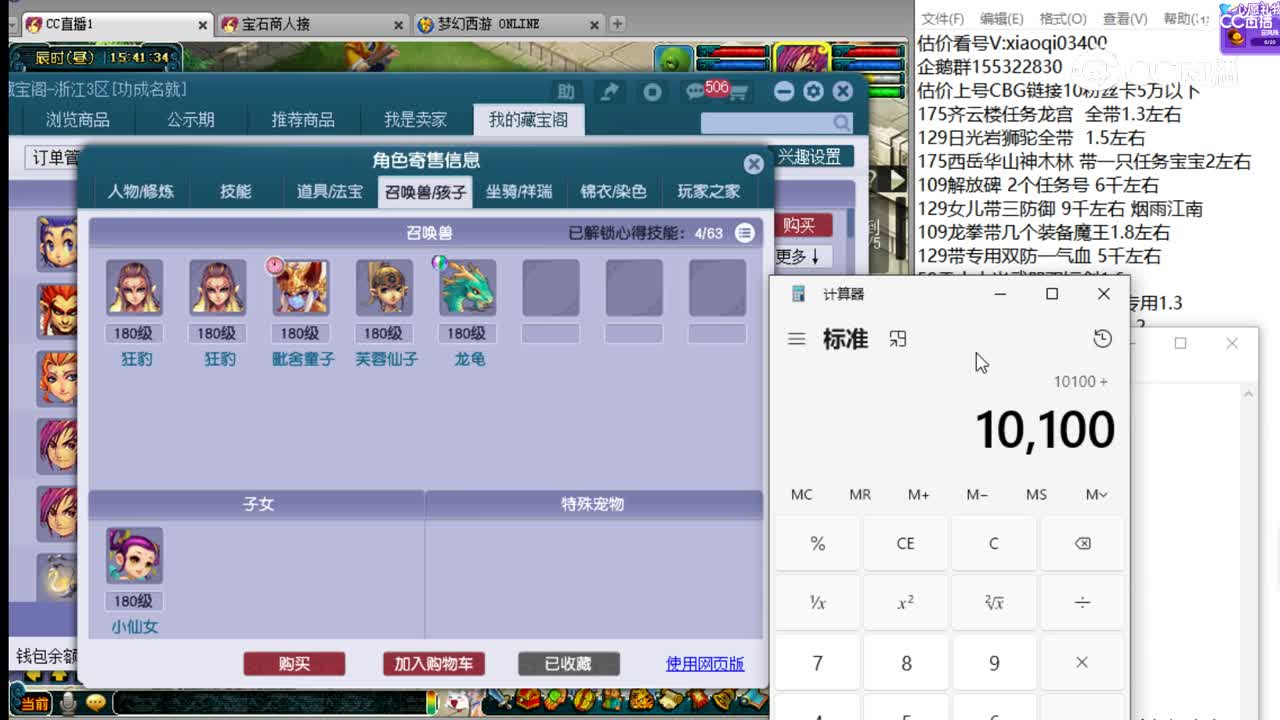This screenshot has height=720, width=1280.
Task: Click the 藏宝阁 search input field
Action: 766,123
